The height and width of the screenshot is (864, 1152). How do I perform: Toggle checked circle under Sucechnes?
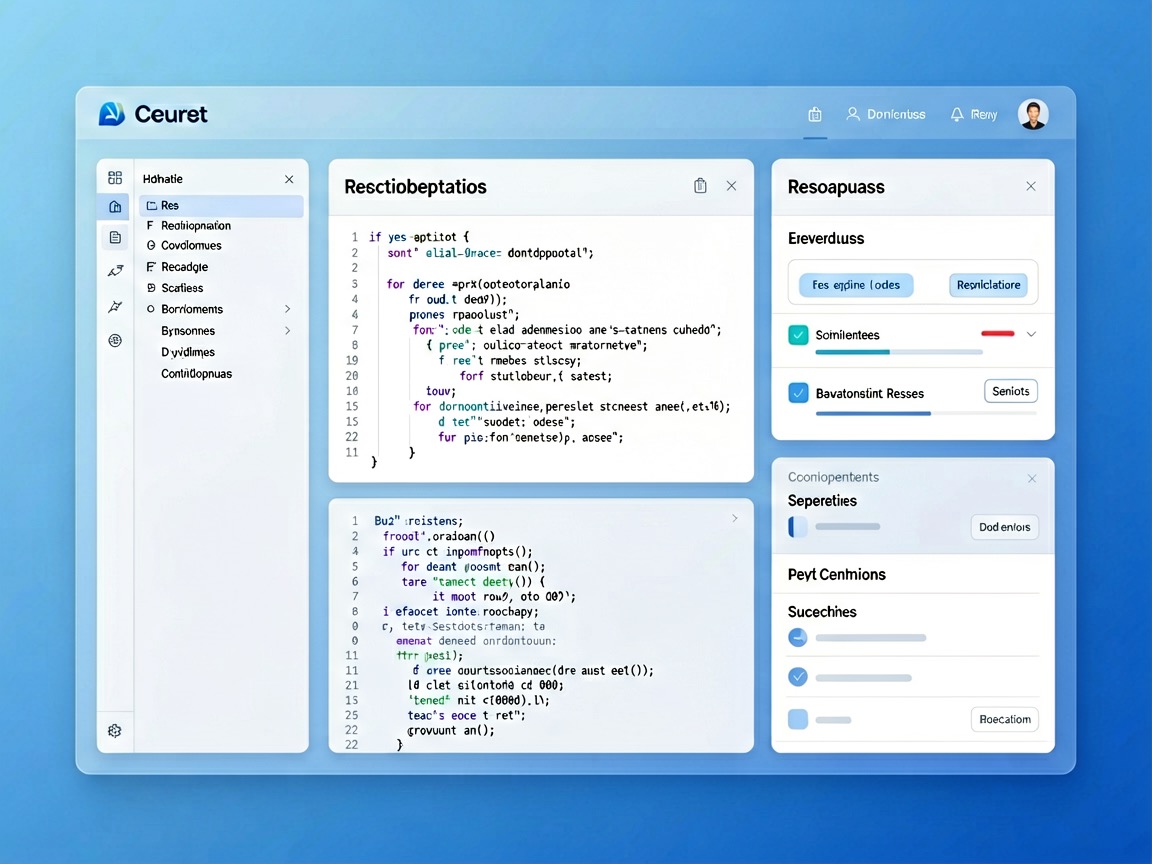click(x=798, y=677)
